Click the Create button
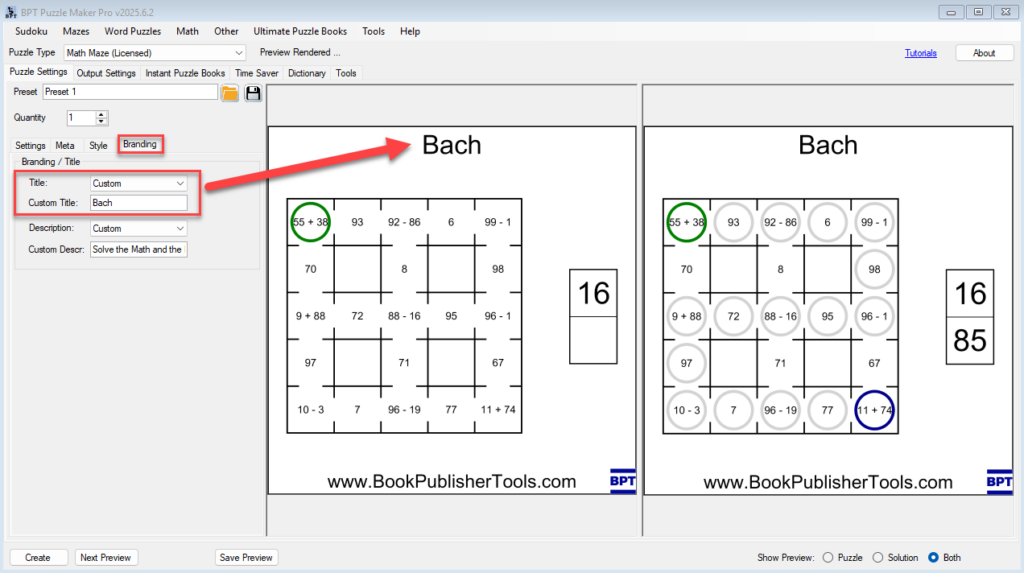Viewport: 1024px width, 573px height. [38, 557]
